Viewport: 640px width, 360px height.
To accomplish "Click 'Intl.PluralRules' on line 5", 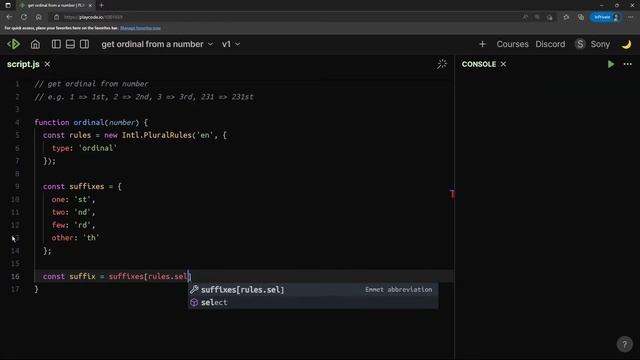I will click(157, 135).
